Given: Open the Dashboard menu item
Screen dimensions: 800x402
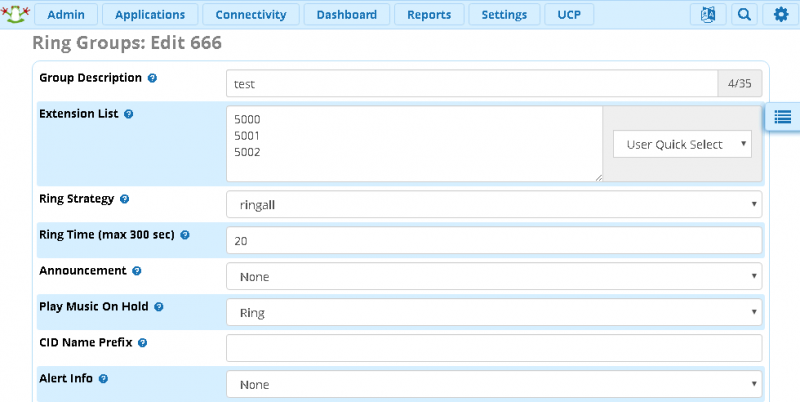Looking at the screenshot, I should tap(347, 14).
